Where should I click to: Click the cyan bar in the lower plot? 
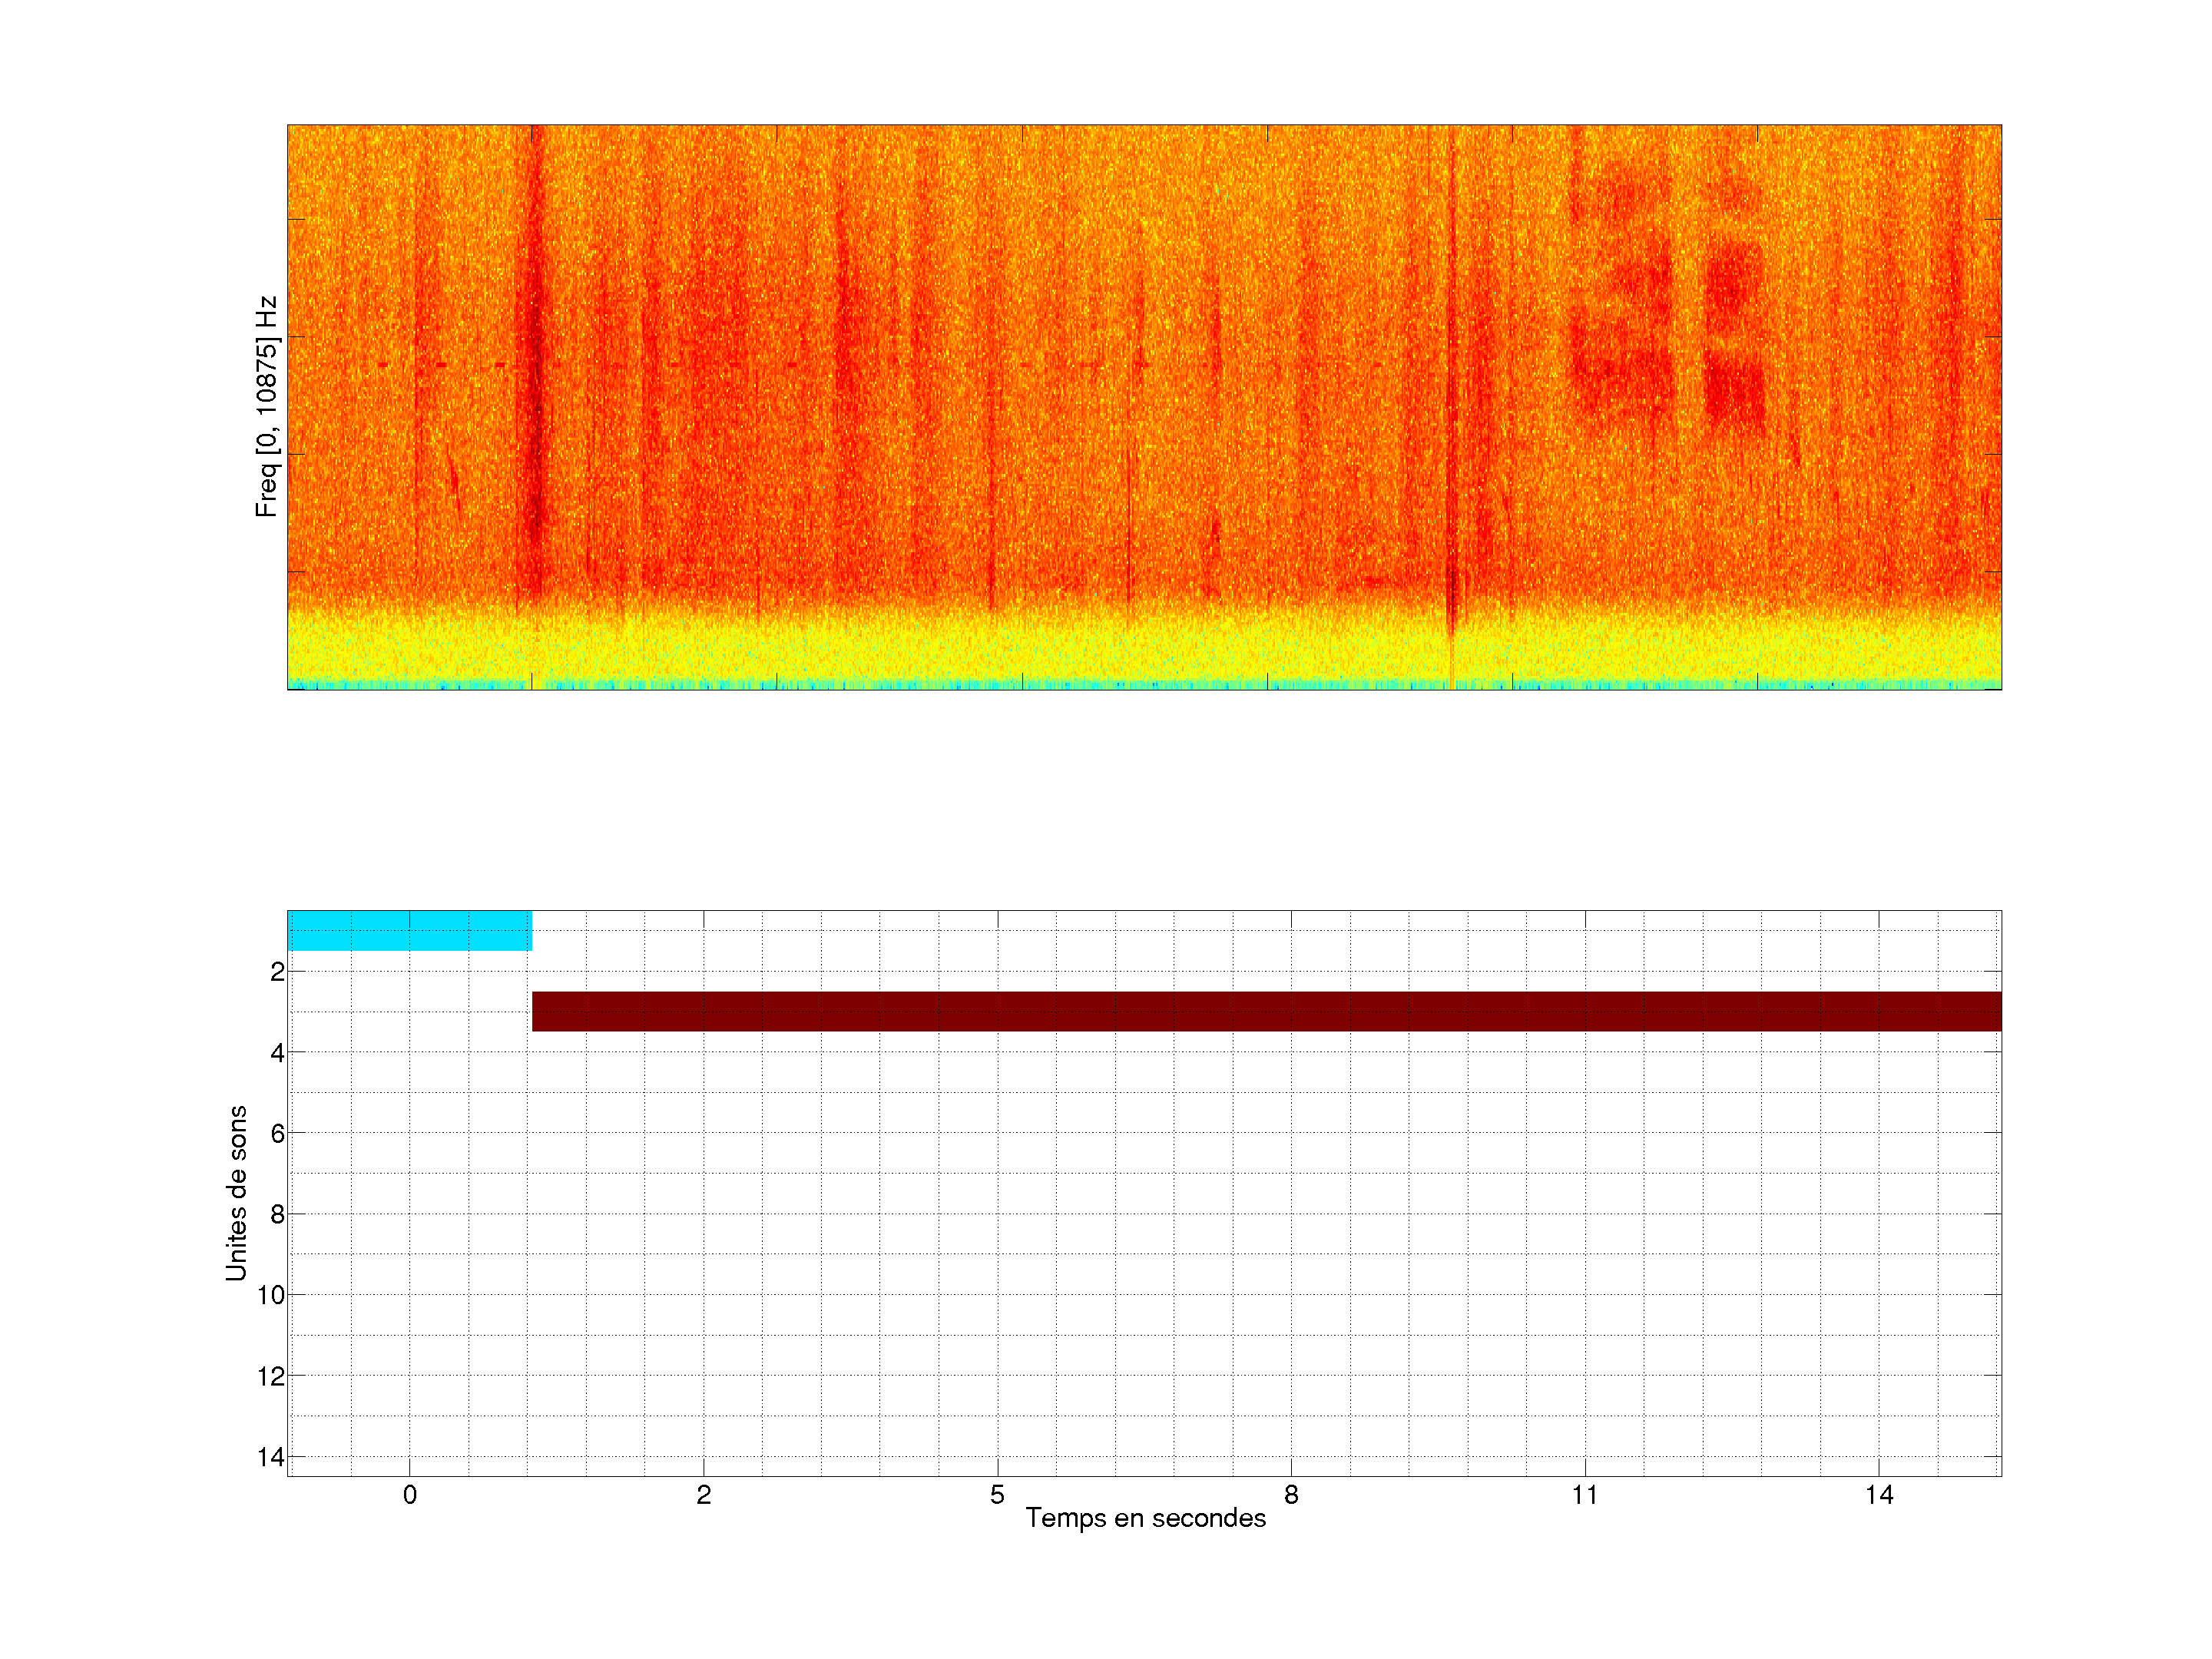pyautogui.click(x=409, y=930)
